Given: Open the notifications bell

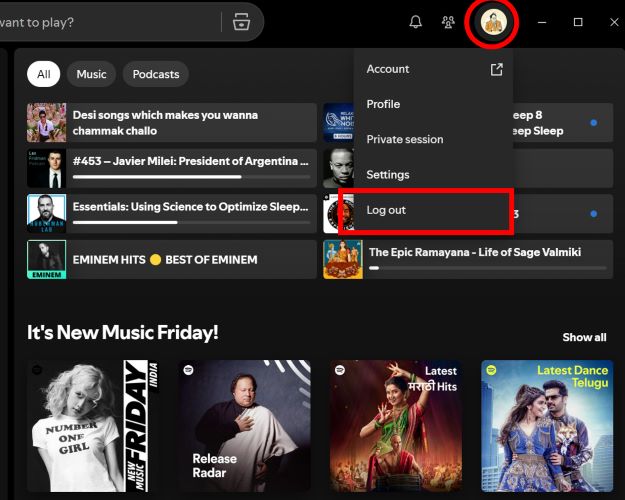Looking at the screenshot, I should pyautogui.click(x=415, y=22).
